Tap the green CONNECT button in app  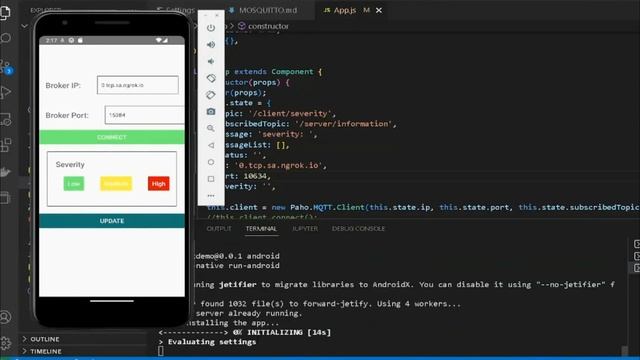point(112,137)
